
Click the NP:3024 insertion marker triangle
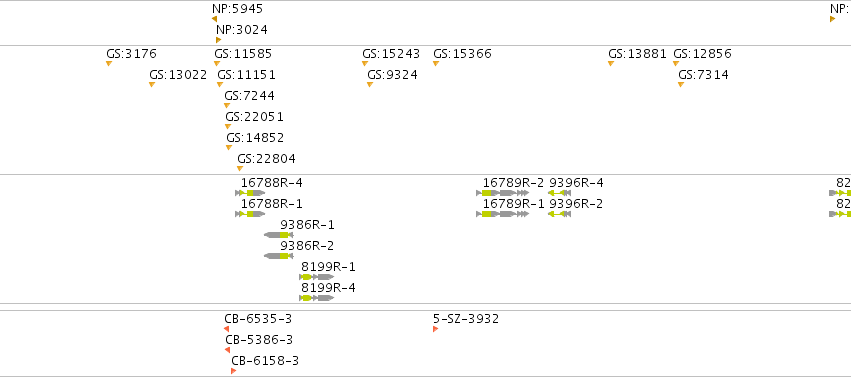[x=219, y=40]
